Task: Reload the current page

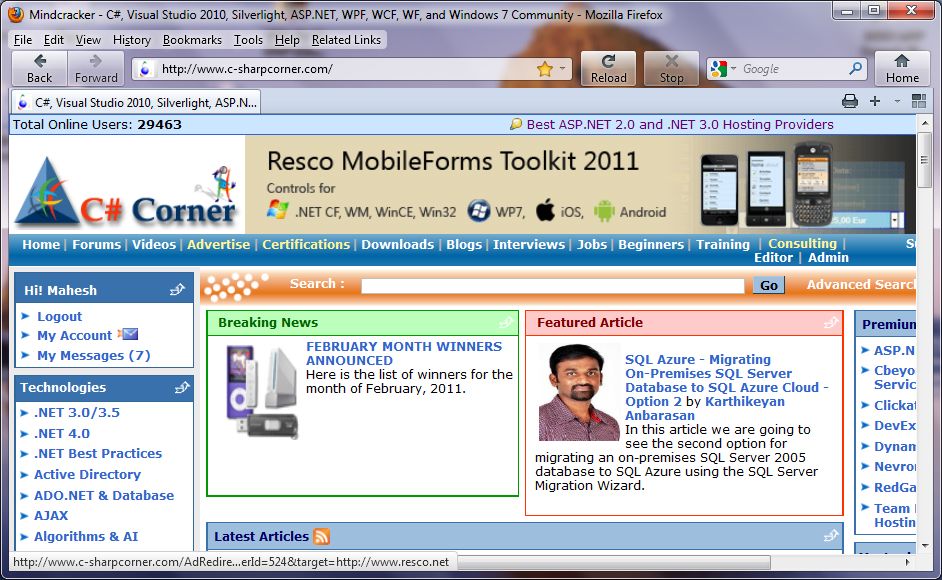Action: pyautogui.click(x=608, y=69)
